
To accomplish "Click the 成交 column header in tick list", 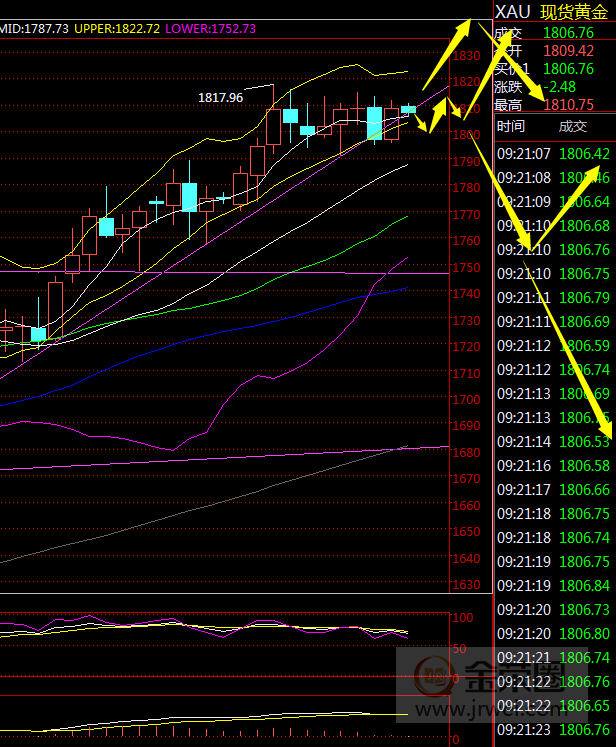I will click(572, 126).
